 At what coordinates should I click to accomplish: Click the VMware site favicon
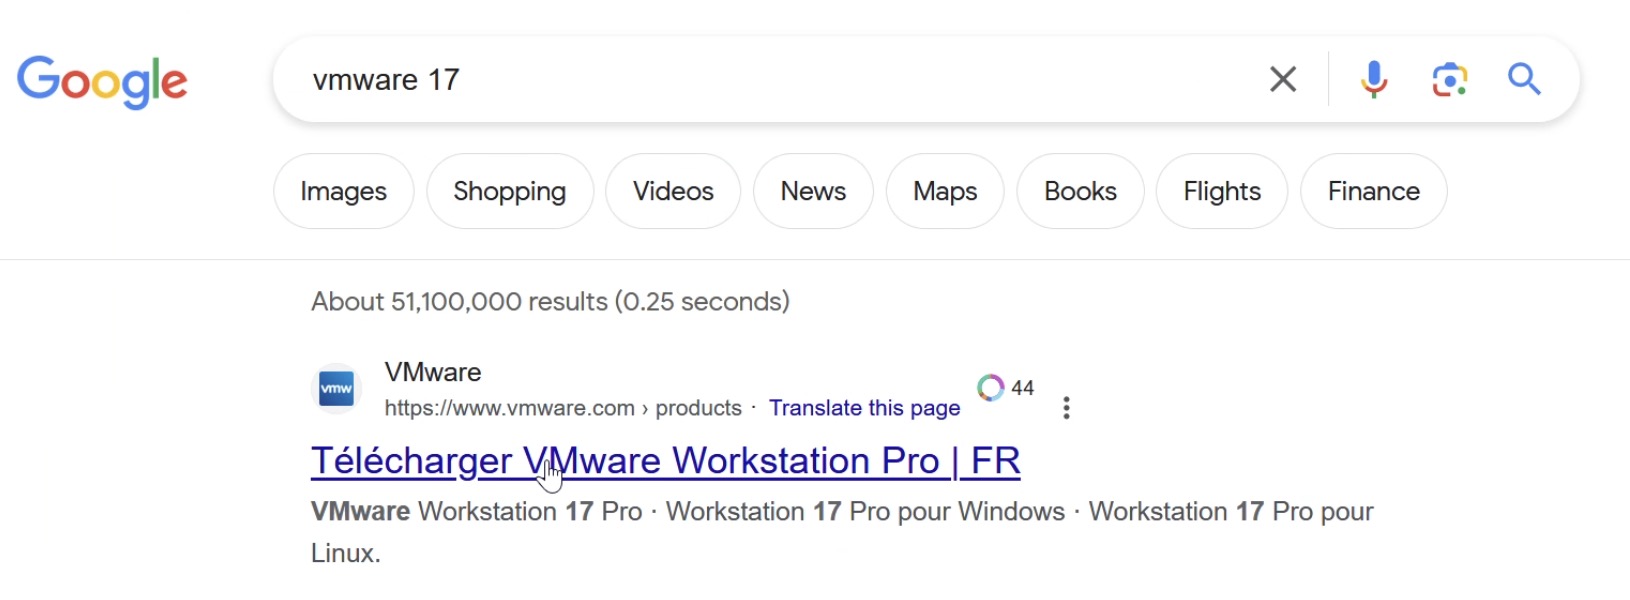[336, 389]
